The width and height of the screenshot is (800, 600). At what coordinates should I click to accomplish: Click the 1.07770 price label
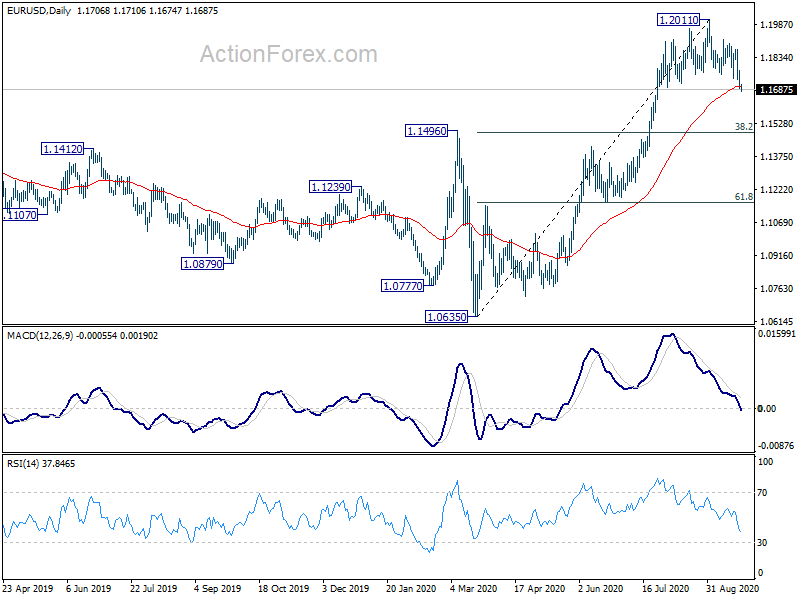403,286
